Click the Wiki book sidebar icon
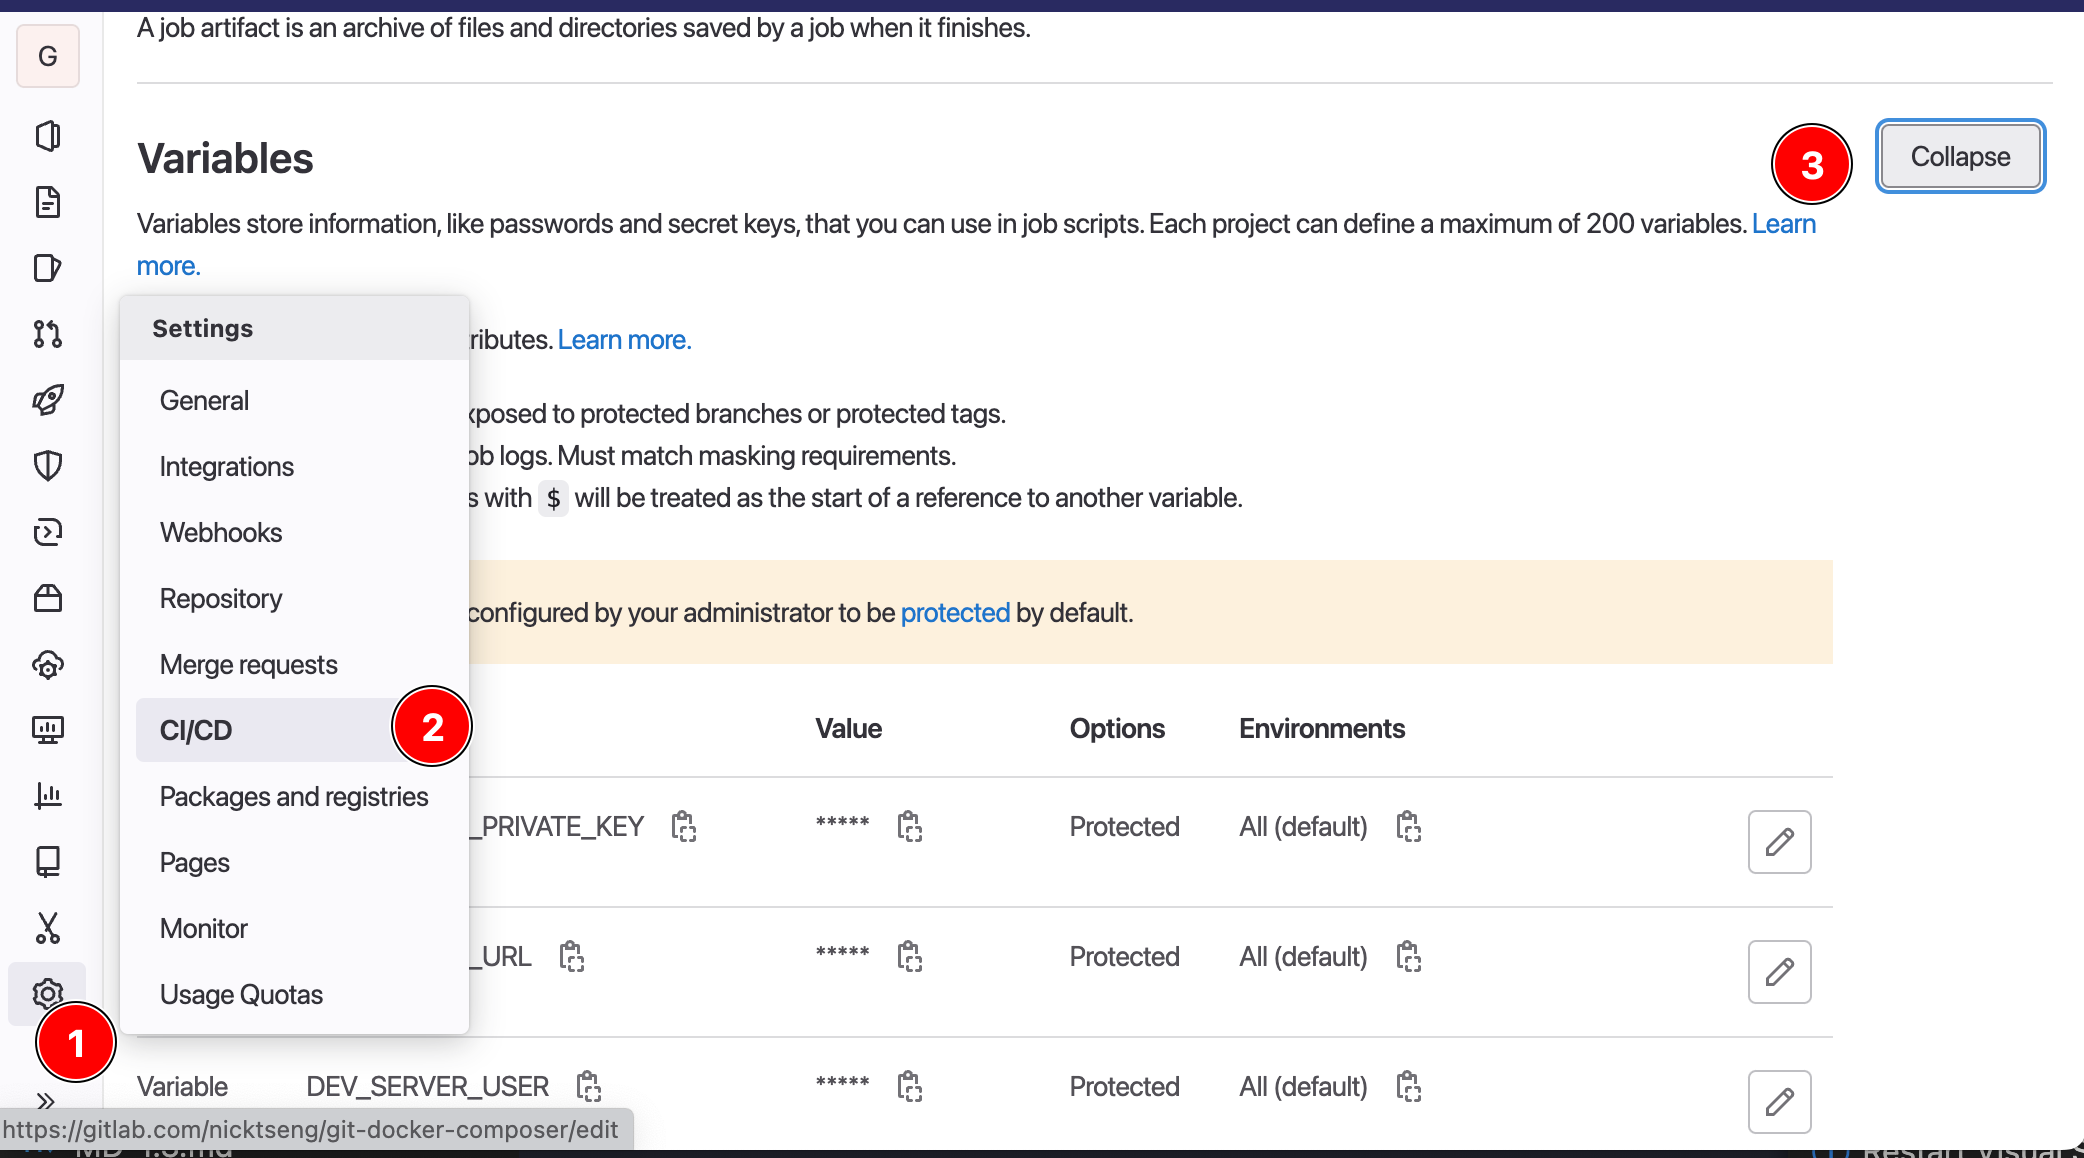Viewport: 2084px width, 1158px height. 48,862
